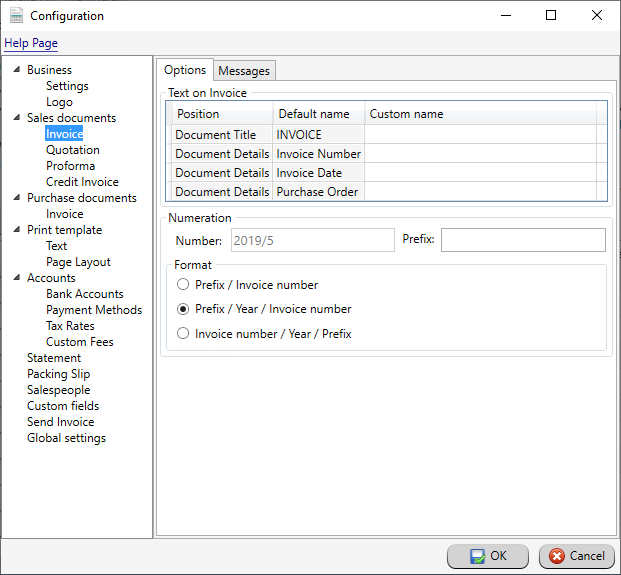The width and height of the screenshot is (621, 575).
Task: Click the Cancel button
Action: point(577,556)
